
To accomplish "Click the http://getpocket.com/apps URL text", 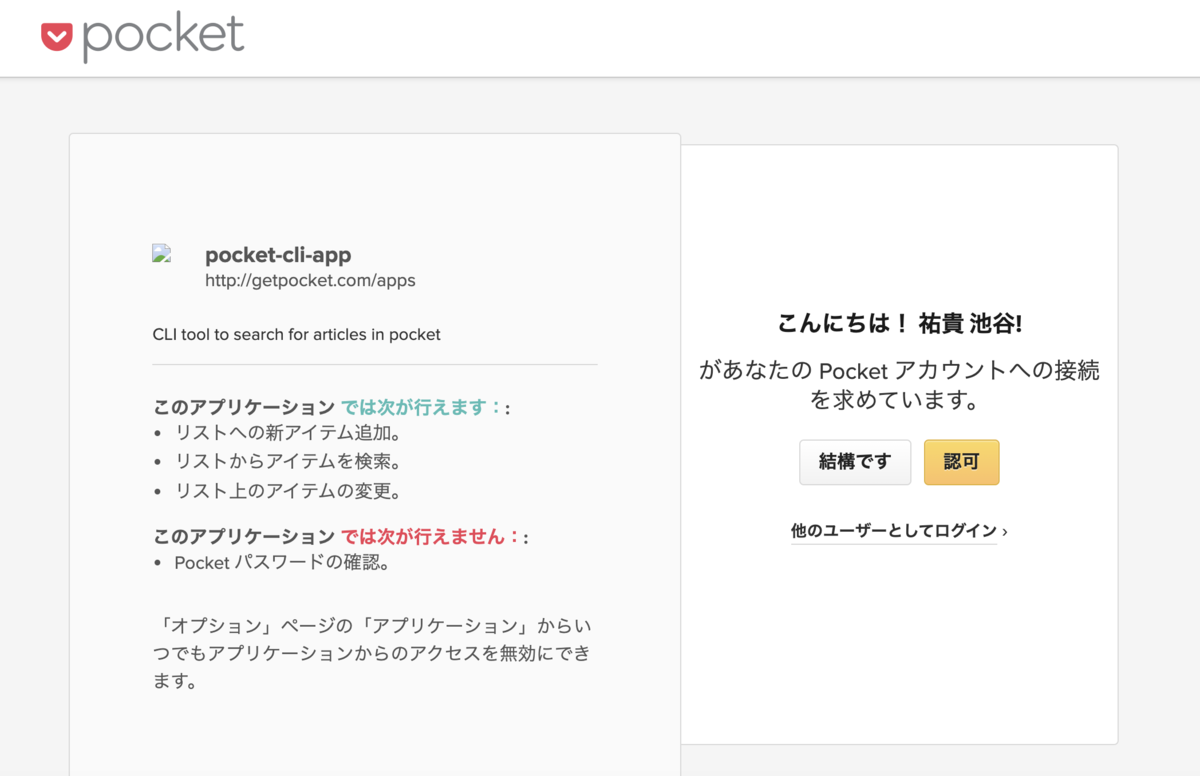I will pos(310,280).
